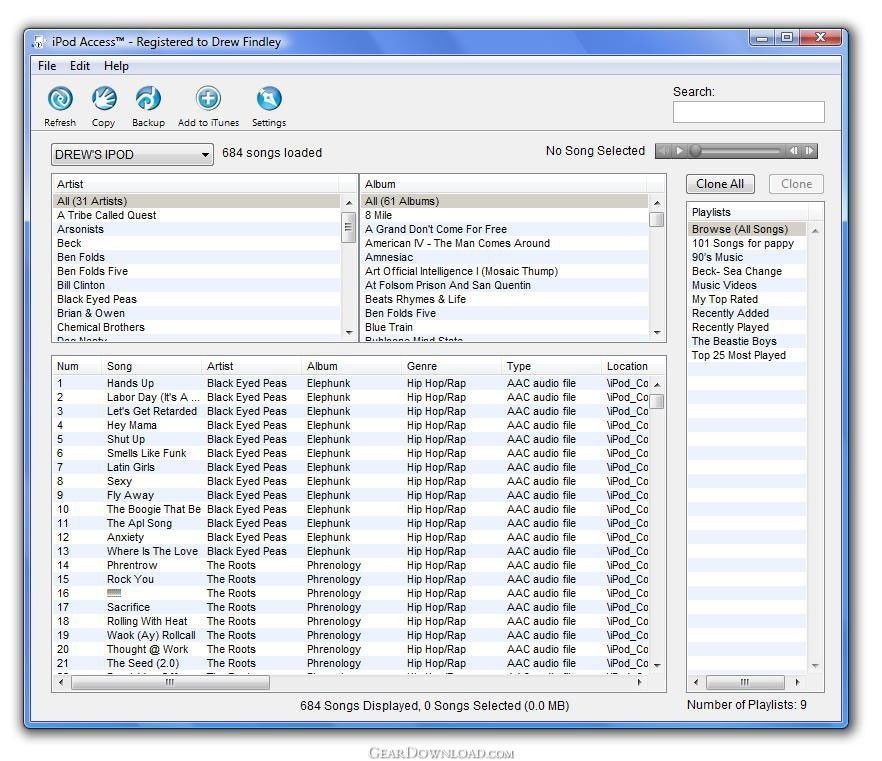The height and width of the screenshot is (761, 882).
Task: Click the play button in player
Action: (680, 151)
